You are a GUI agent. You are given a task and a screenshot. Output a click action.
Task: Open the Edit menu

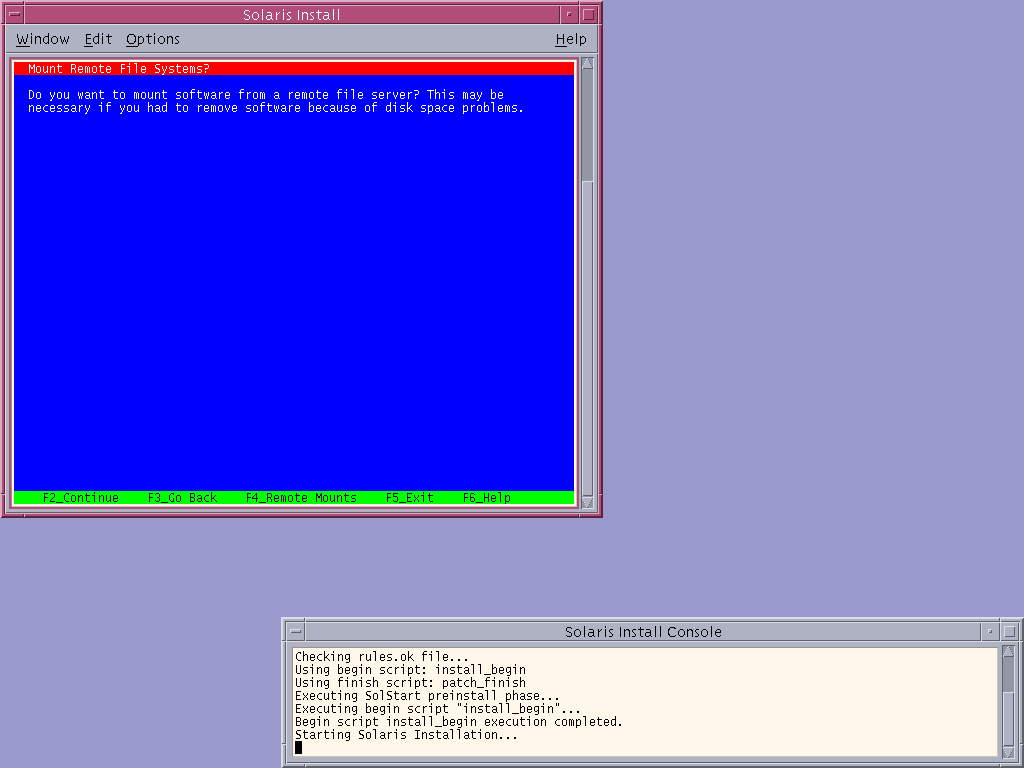(x=98, y=39)
